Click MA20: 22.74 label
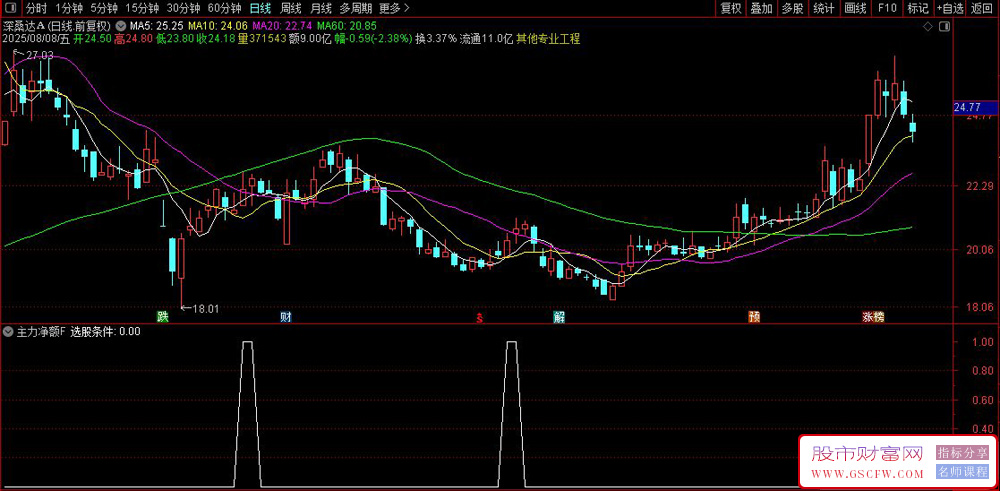The width and height of the screenshot is (1000, 491). tap(283, 27)
